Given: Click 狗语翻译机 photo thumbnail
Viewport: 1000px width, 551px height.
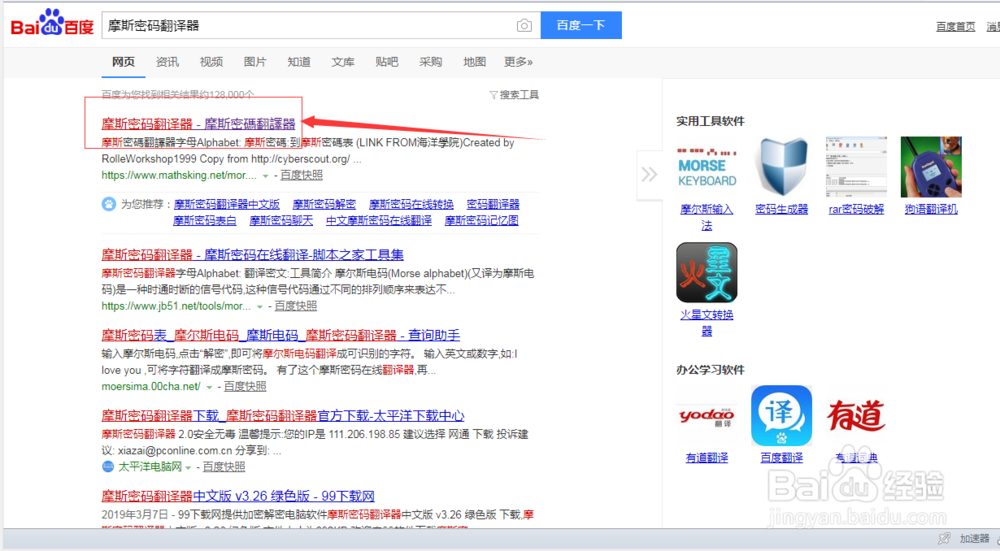Looking at the screenshot, I should [x=931, y=167].
